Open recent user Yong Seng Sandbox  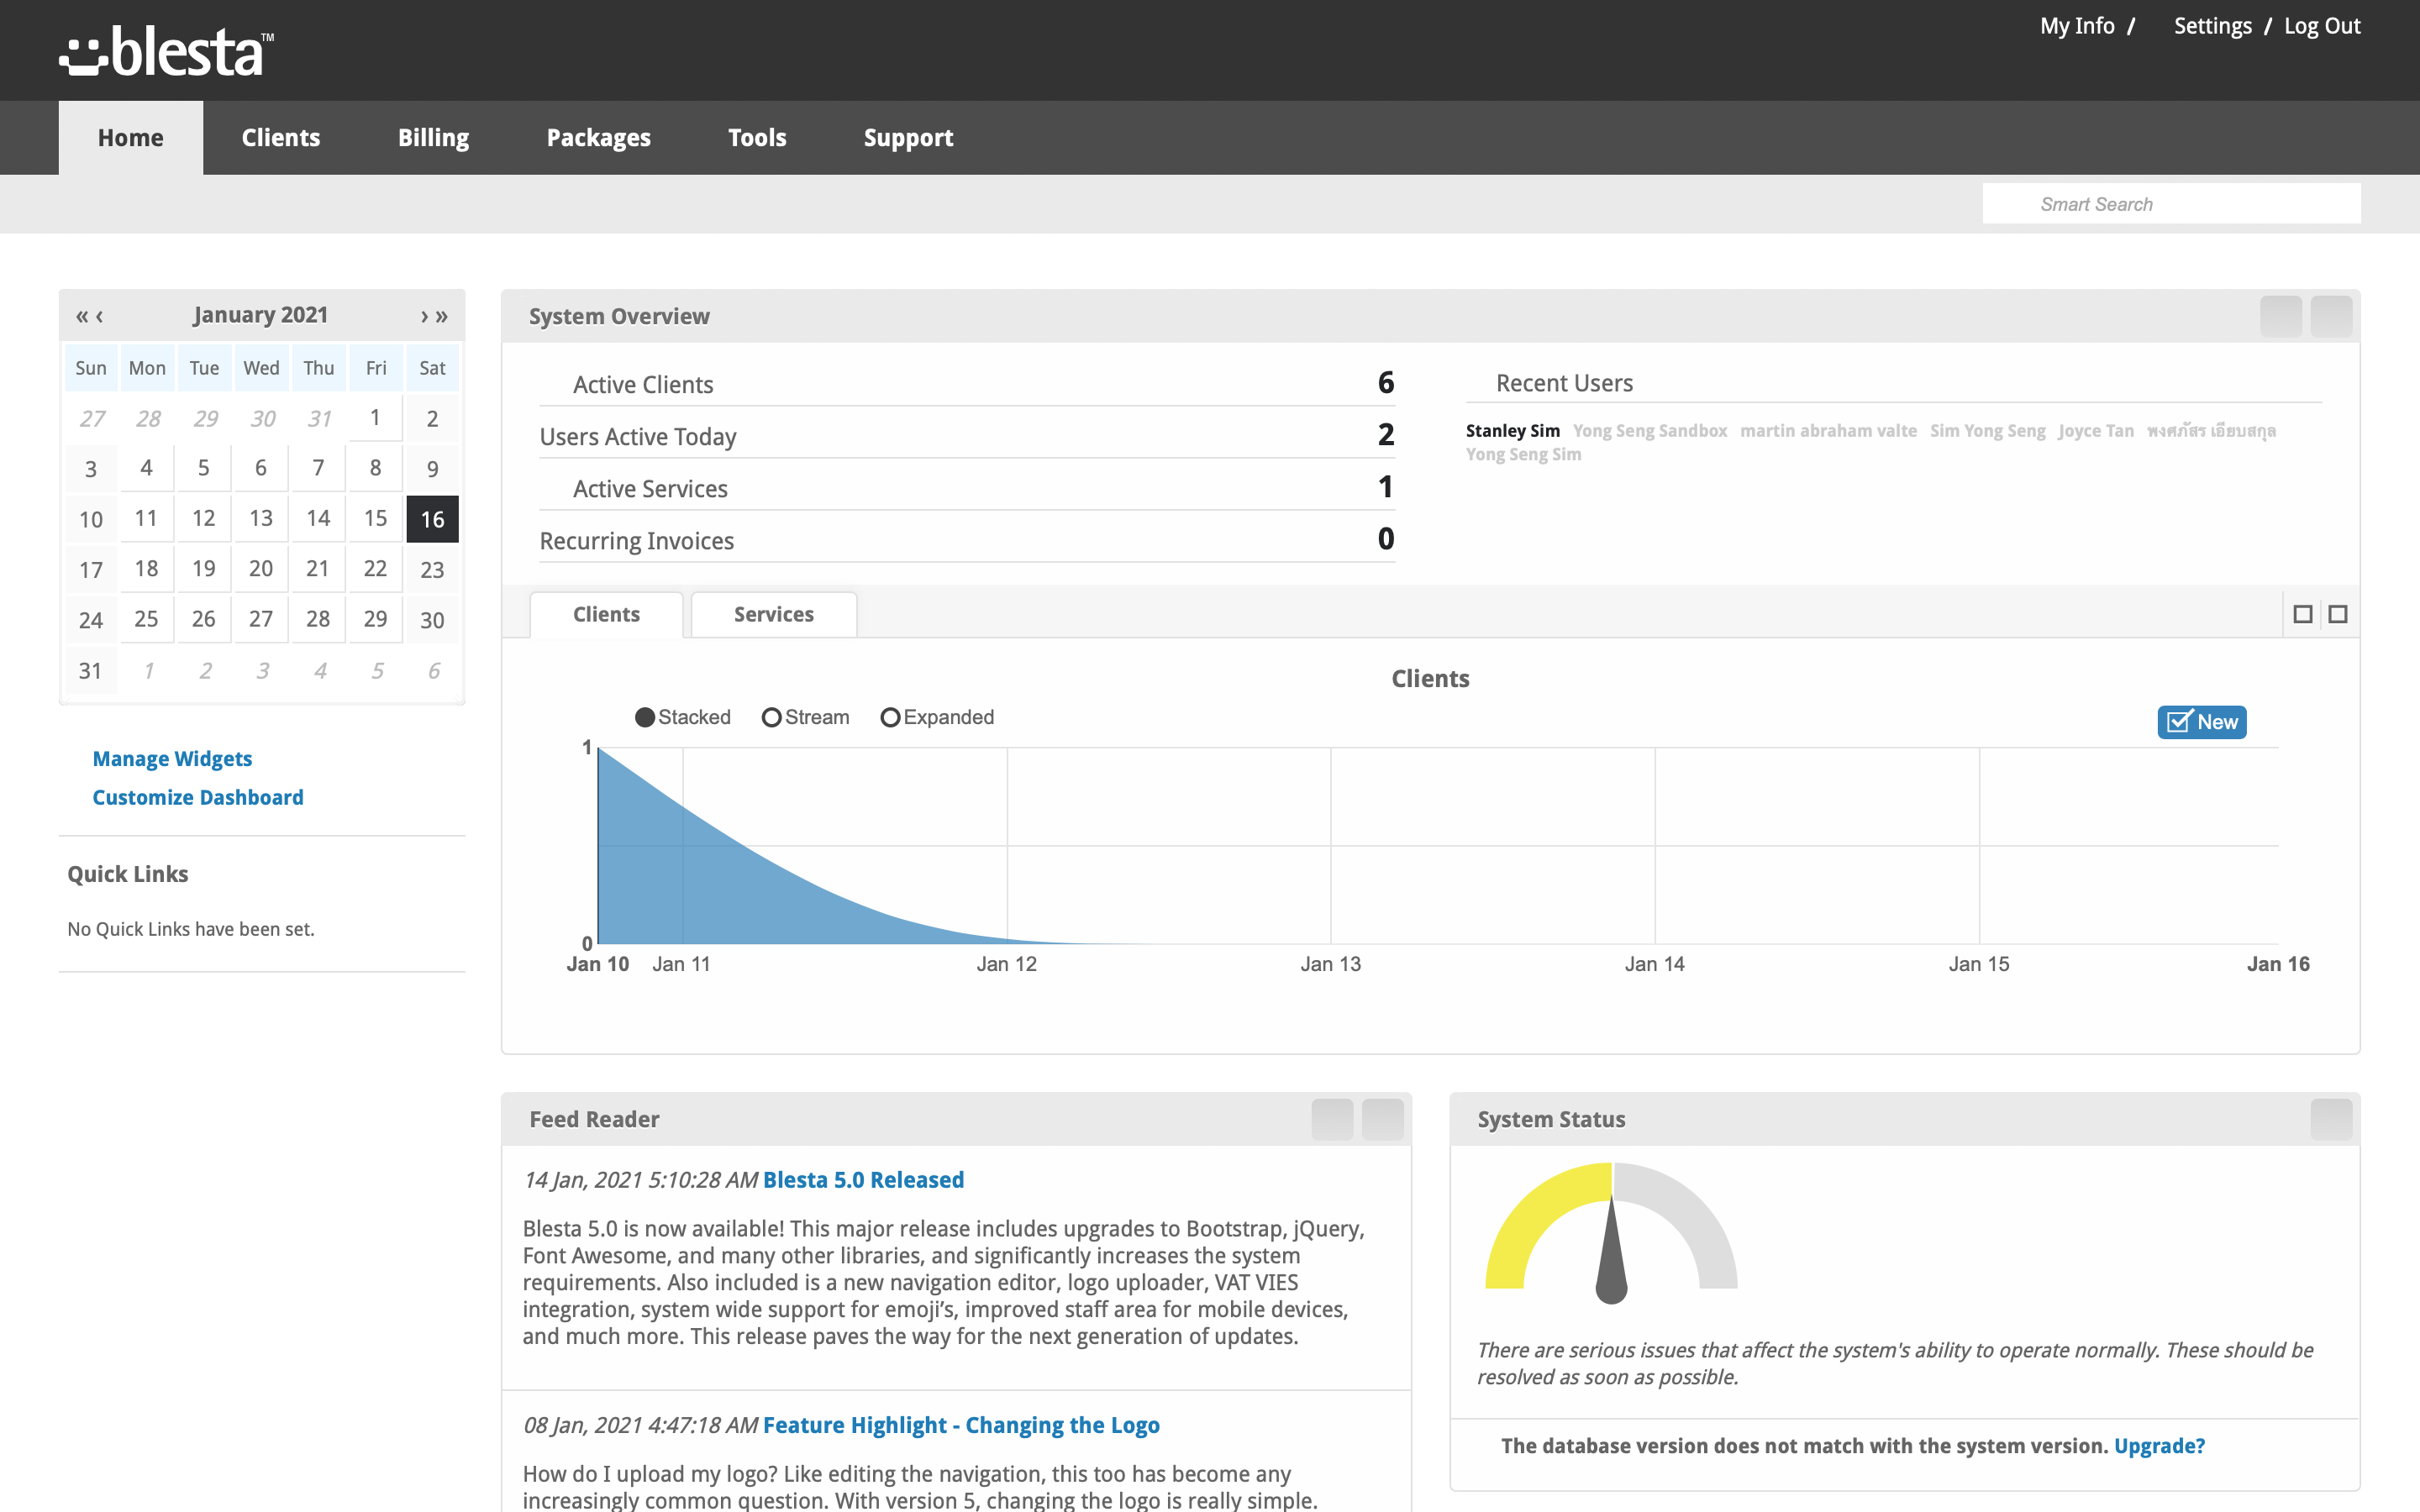point(1650,431)
